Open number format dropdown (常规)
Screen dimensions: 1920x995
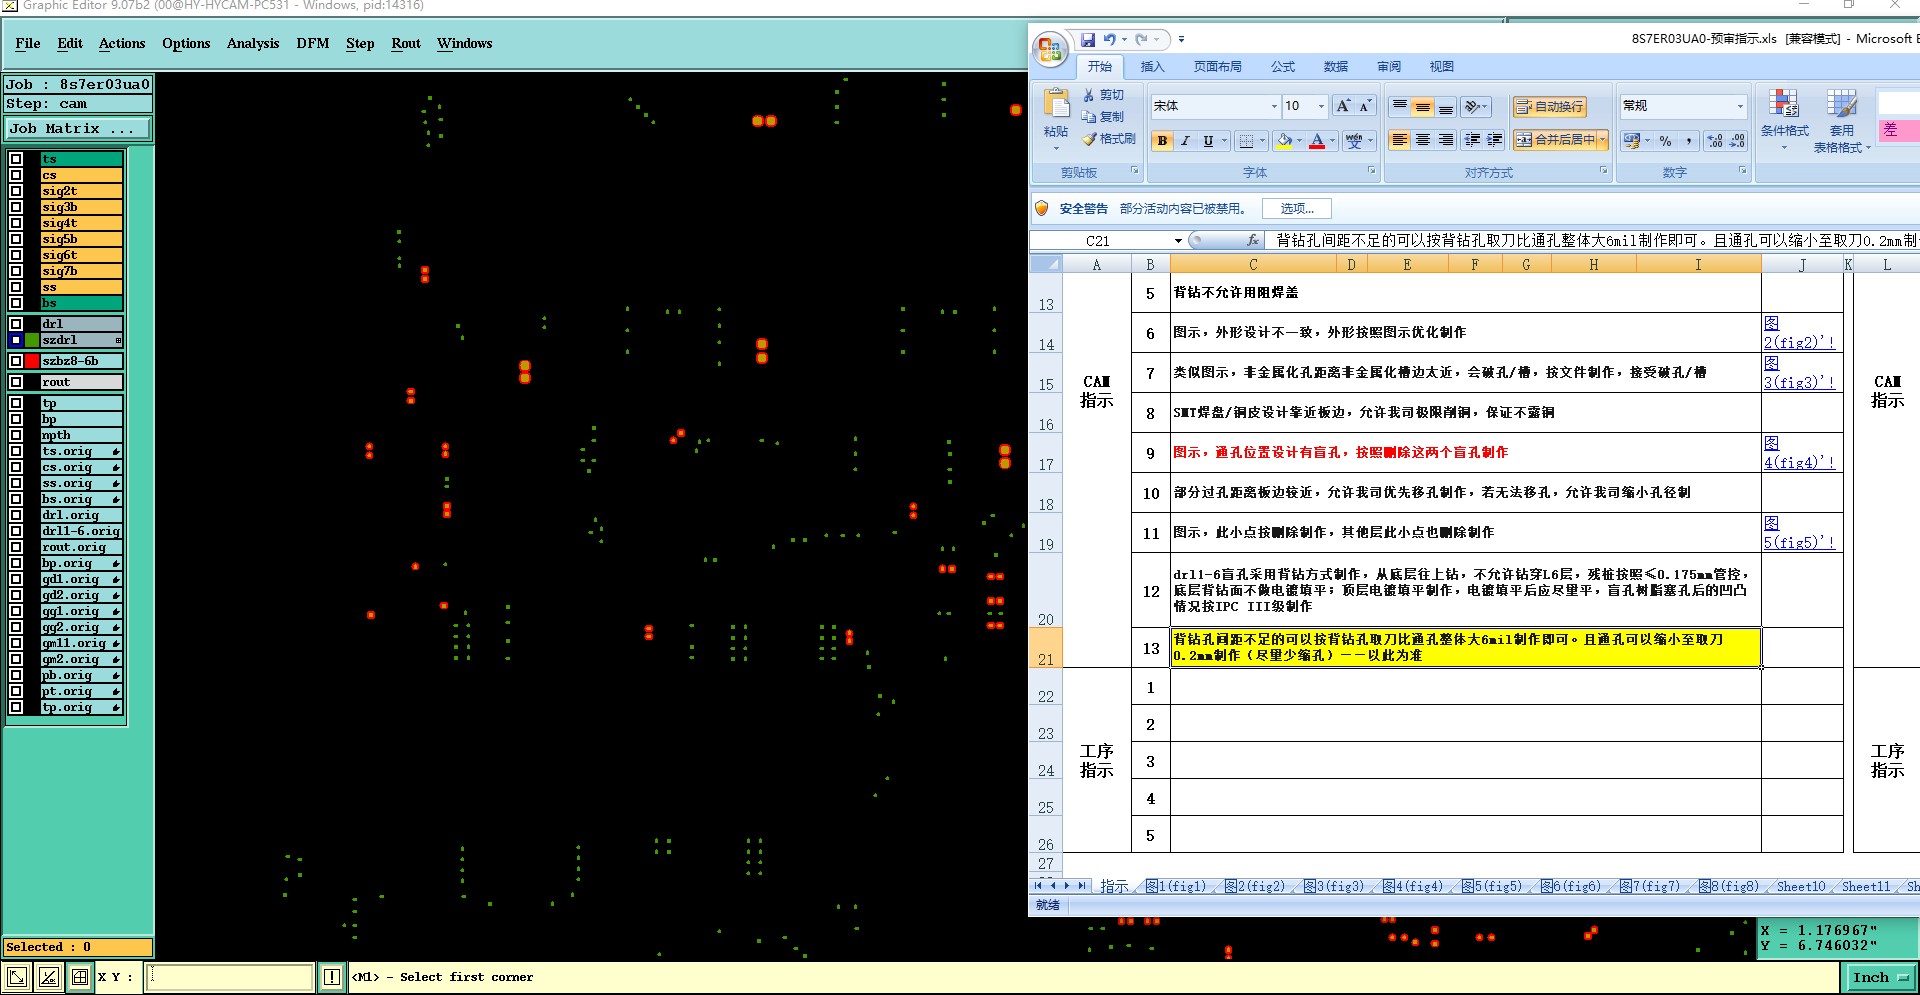[x=1740, y=106]
